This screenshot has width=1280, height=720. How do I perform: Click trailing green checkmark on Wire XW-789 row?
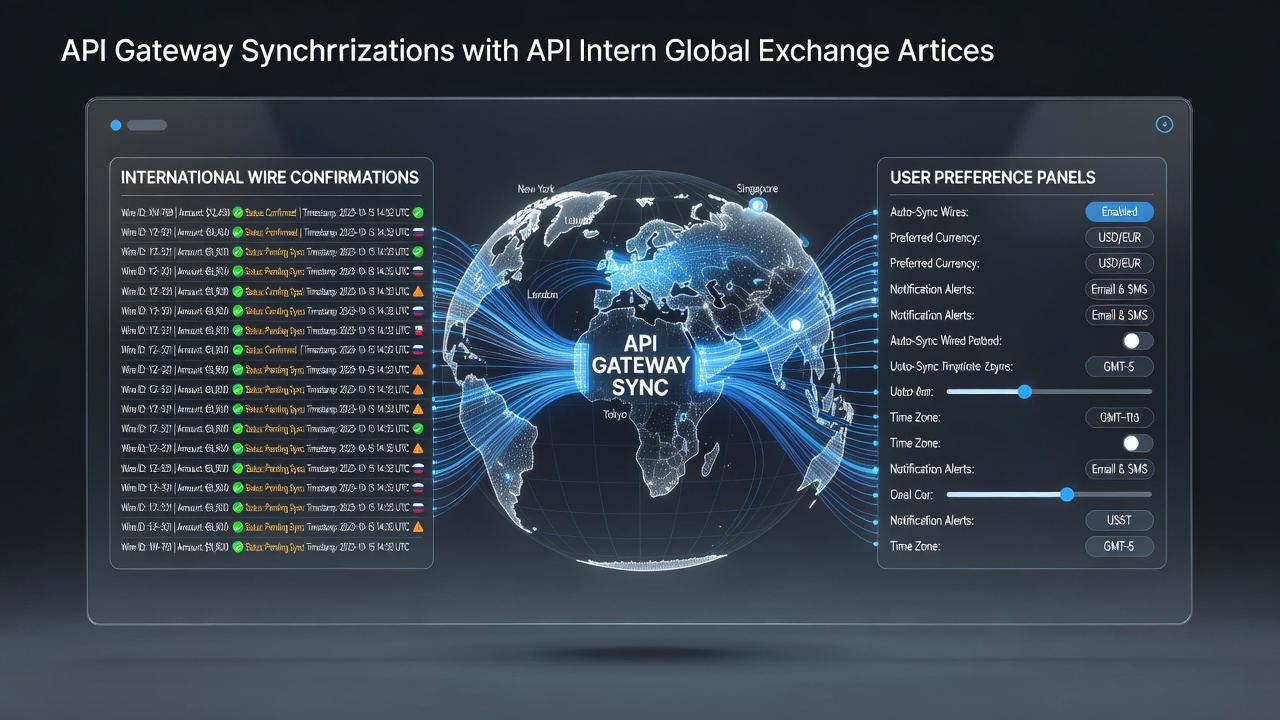(418, 213)
